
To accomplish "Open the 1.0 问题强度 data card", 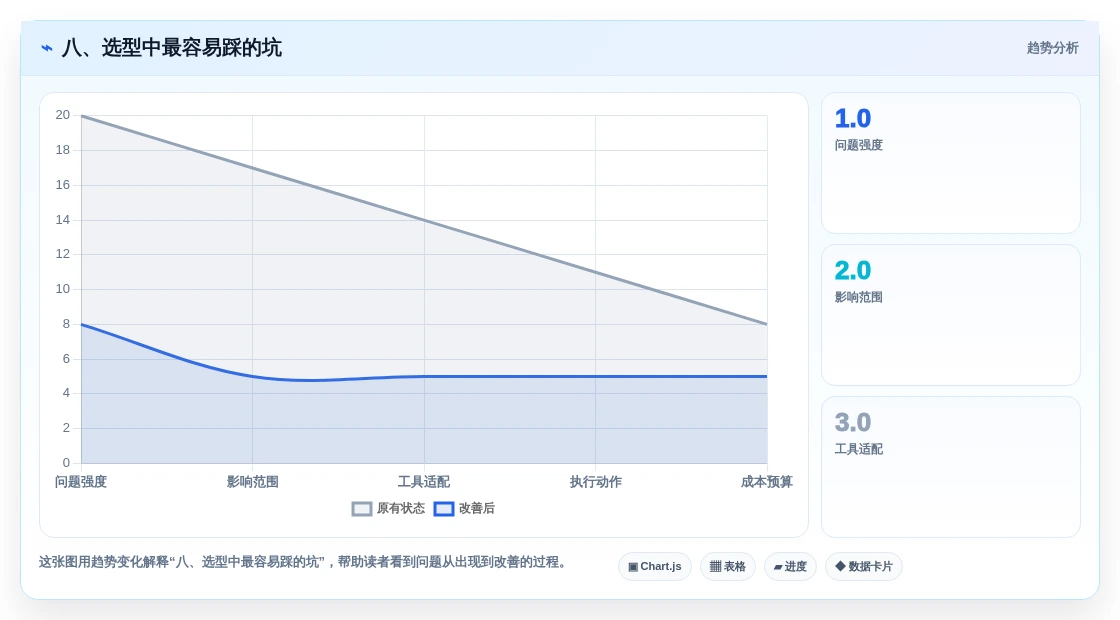I will 951,163.
